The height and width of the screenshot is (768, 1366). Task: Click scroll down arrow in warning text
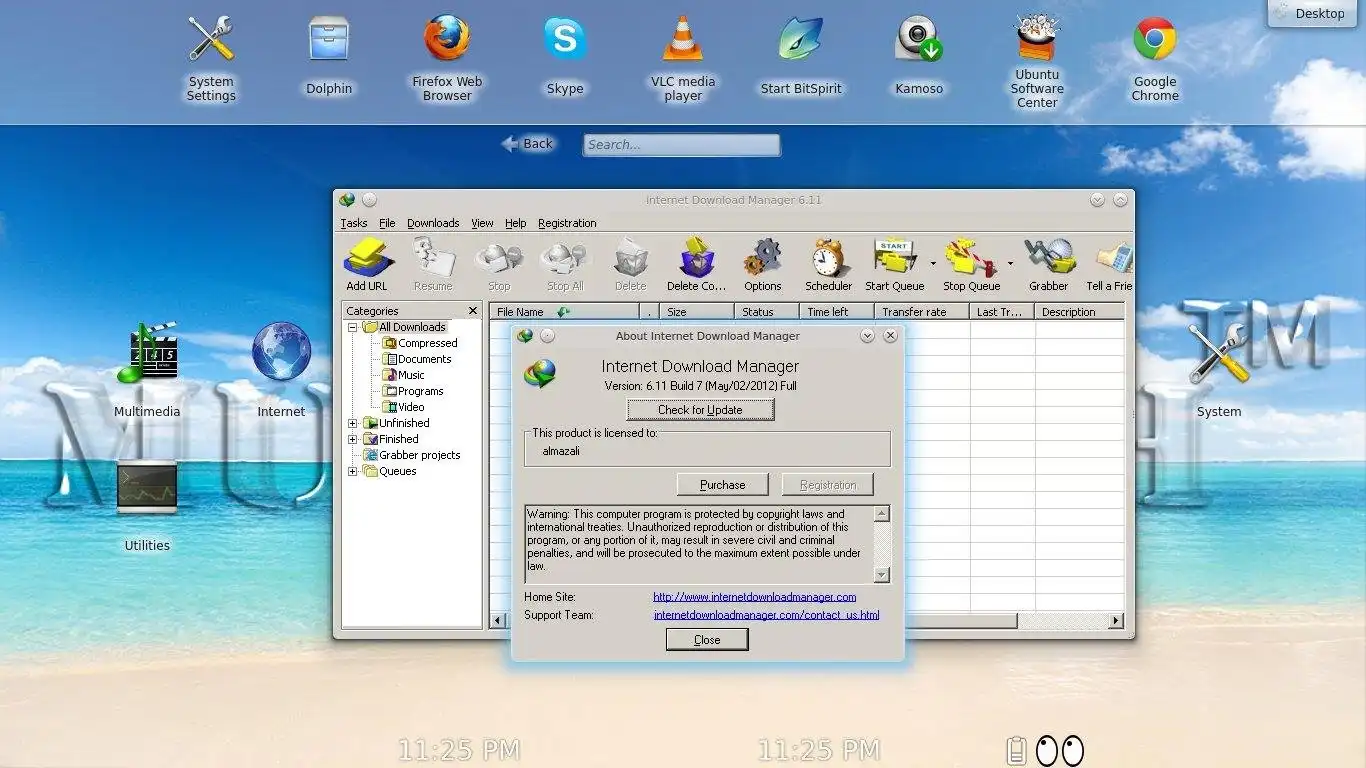(x=881, y=575)
